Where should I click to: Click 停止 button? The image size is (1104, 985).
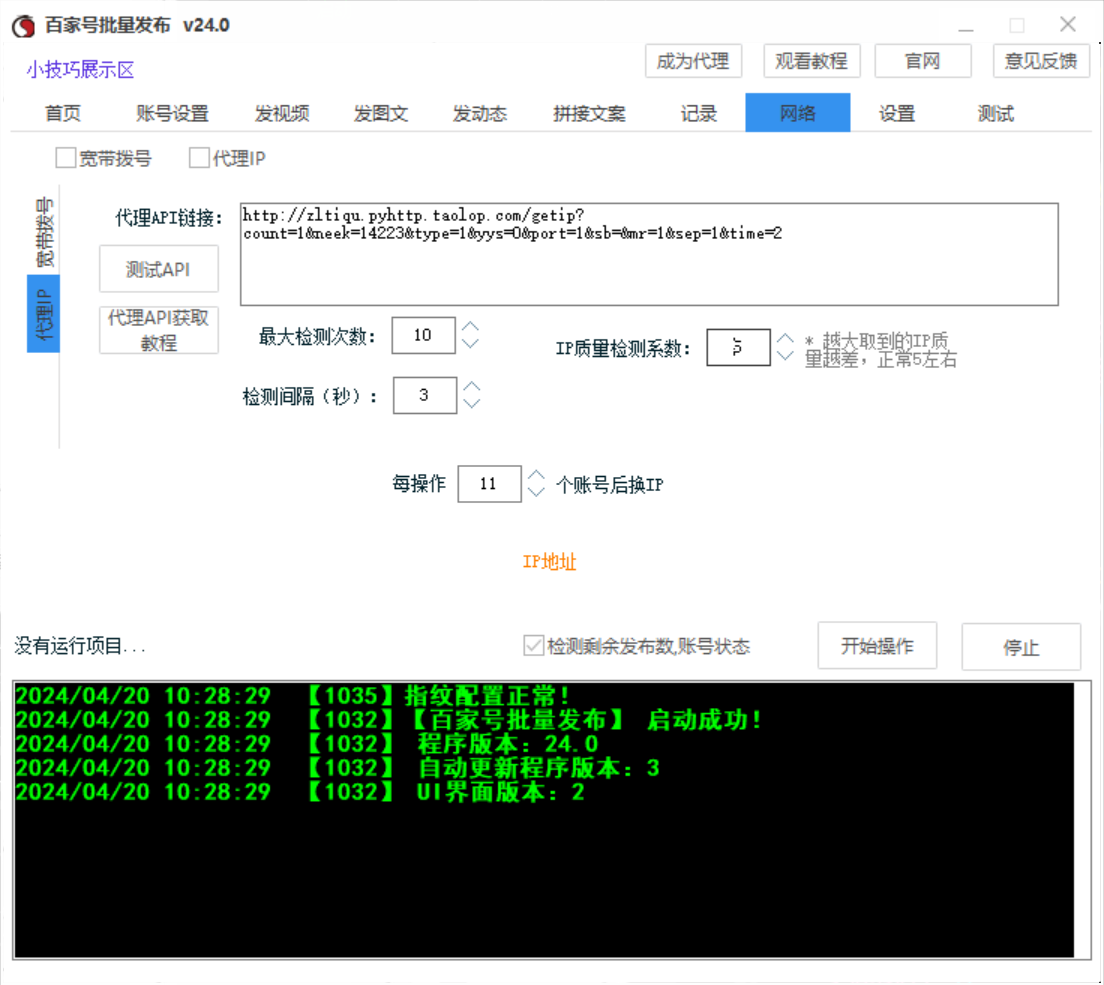click(1021, 647)
